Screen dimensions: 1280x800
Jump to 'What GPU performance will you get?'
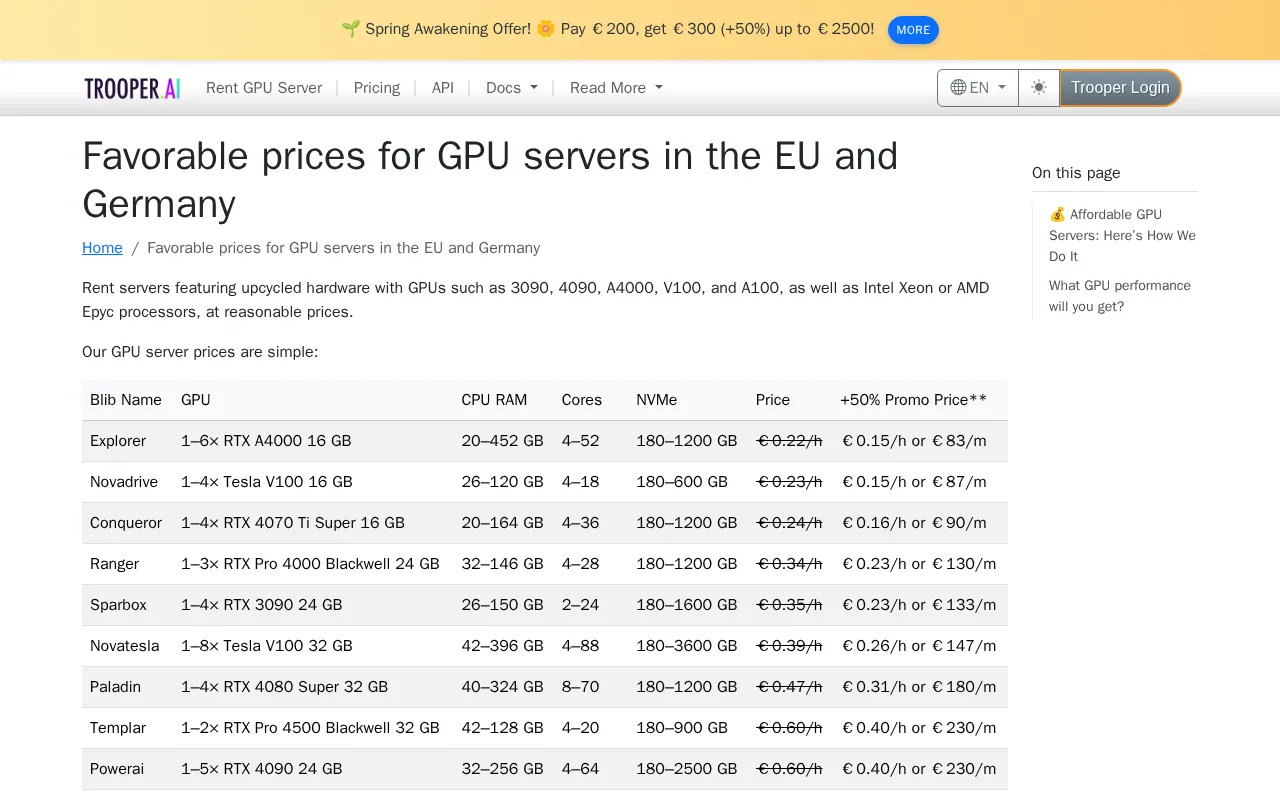pyautogui.click(x=1120, y=296)
